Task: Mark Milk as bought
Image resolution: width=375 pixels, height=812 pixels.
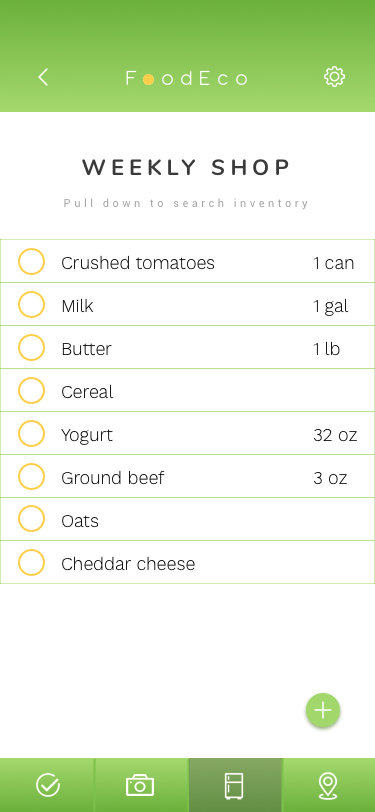Action: (x=31, y=304)
